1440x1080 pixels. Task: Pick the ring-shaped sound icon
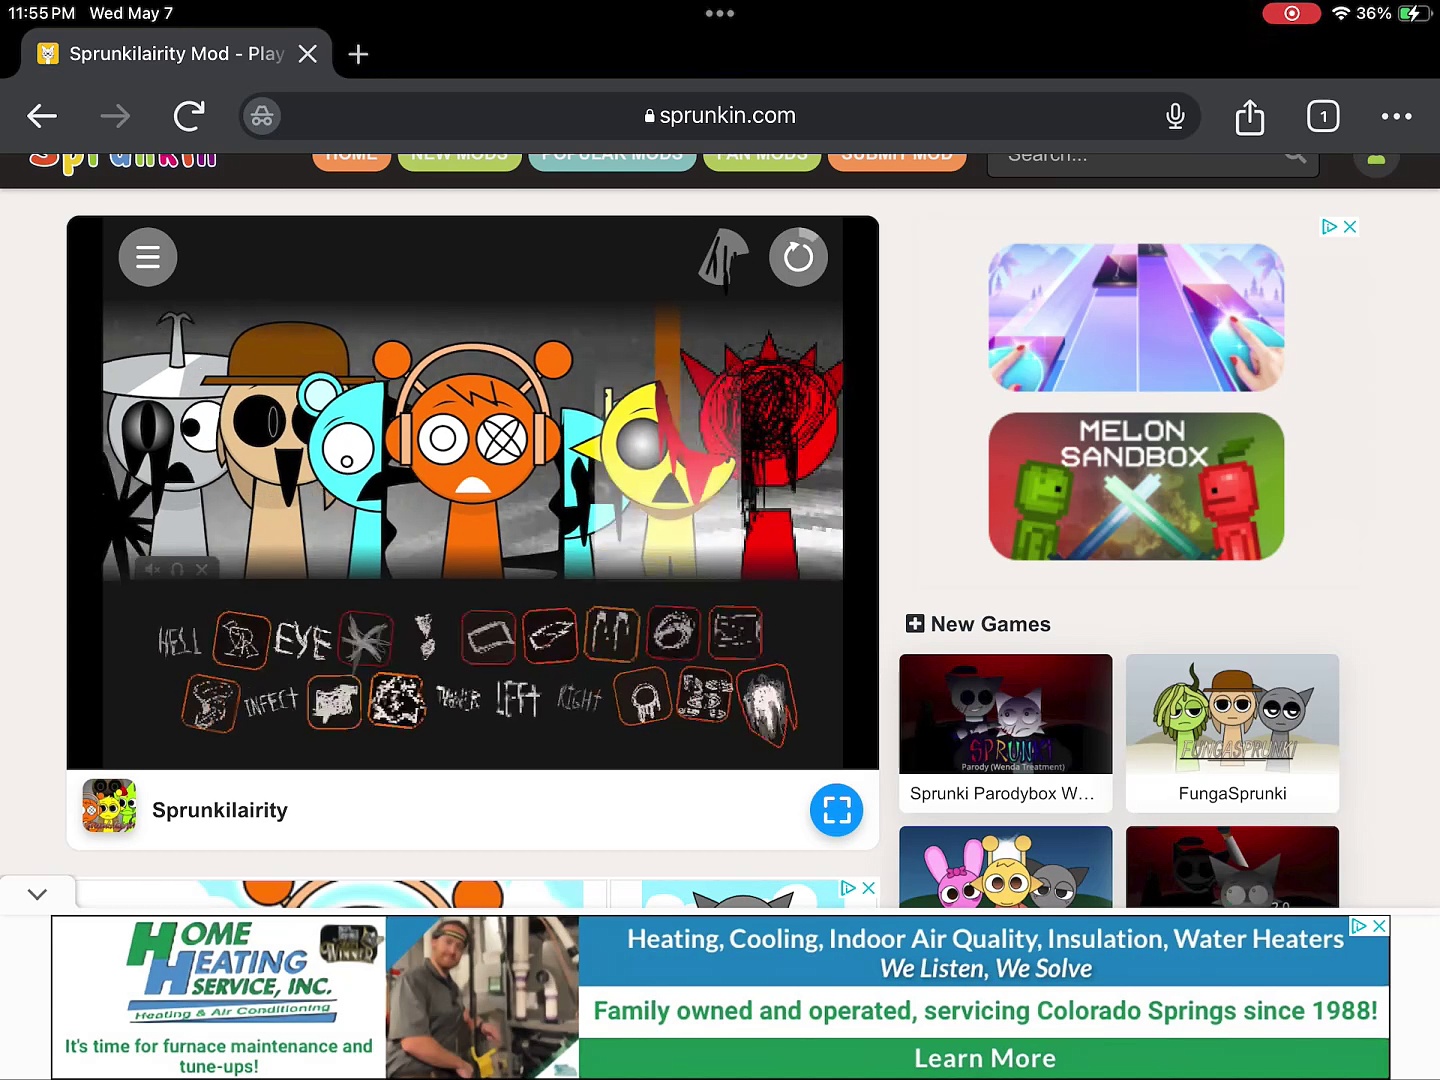pos(674,633)
